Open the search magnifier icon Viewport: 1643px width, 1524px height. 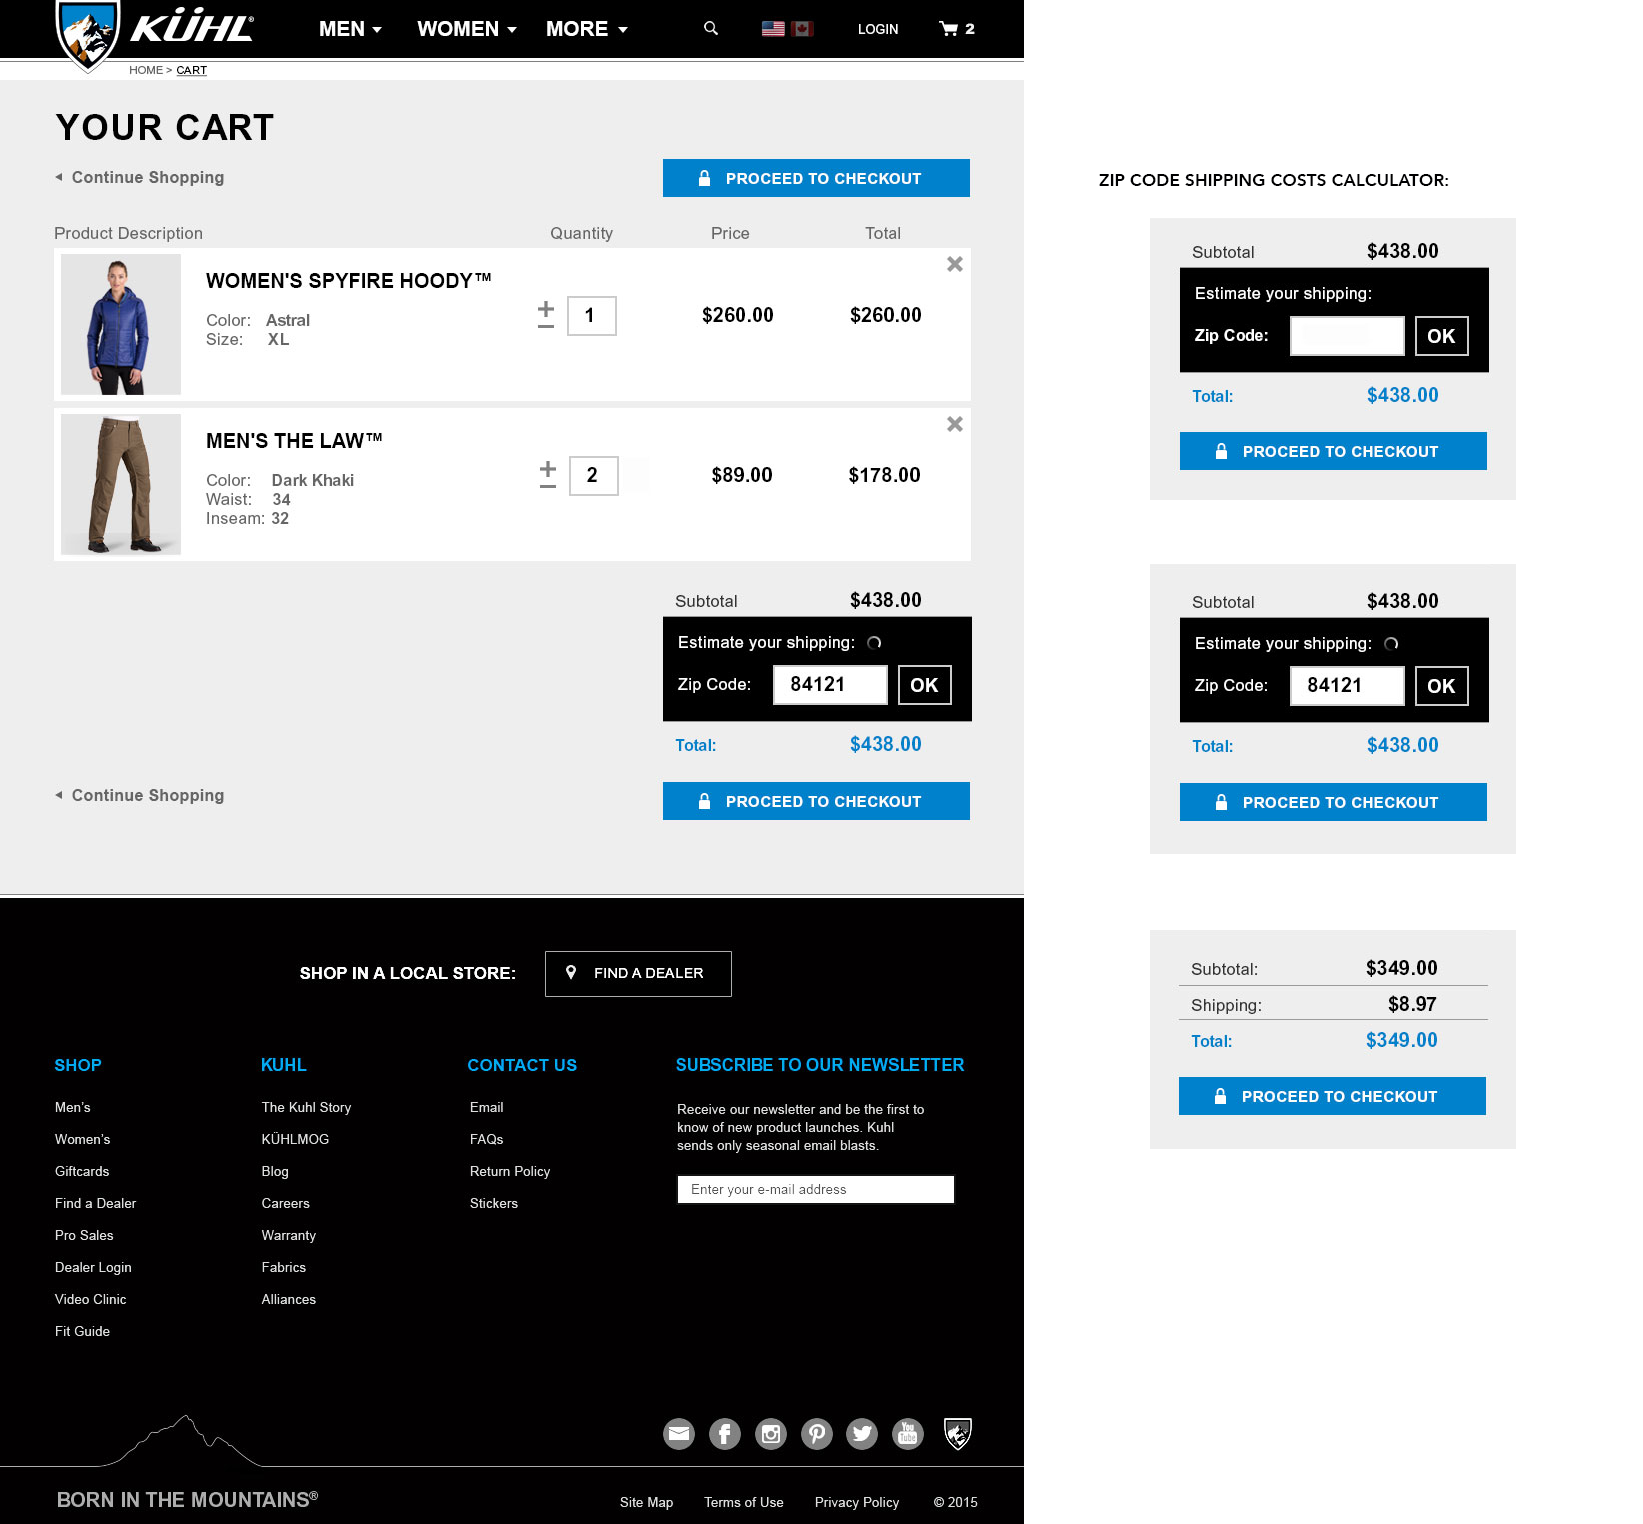pos(711,28)
